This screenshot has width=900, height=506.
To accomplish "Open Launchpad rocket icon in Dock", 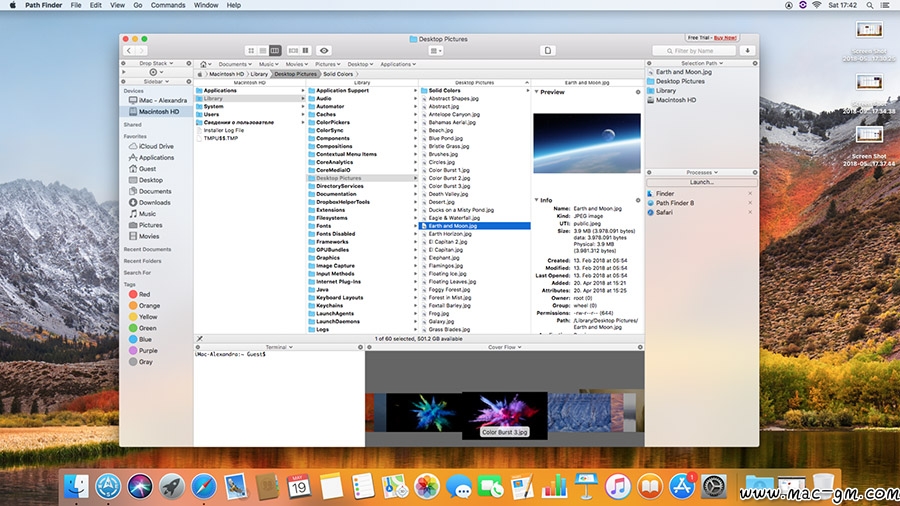I will (172, 486).
